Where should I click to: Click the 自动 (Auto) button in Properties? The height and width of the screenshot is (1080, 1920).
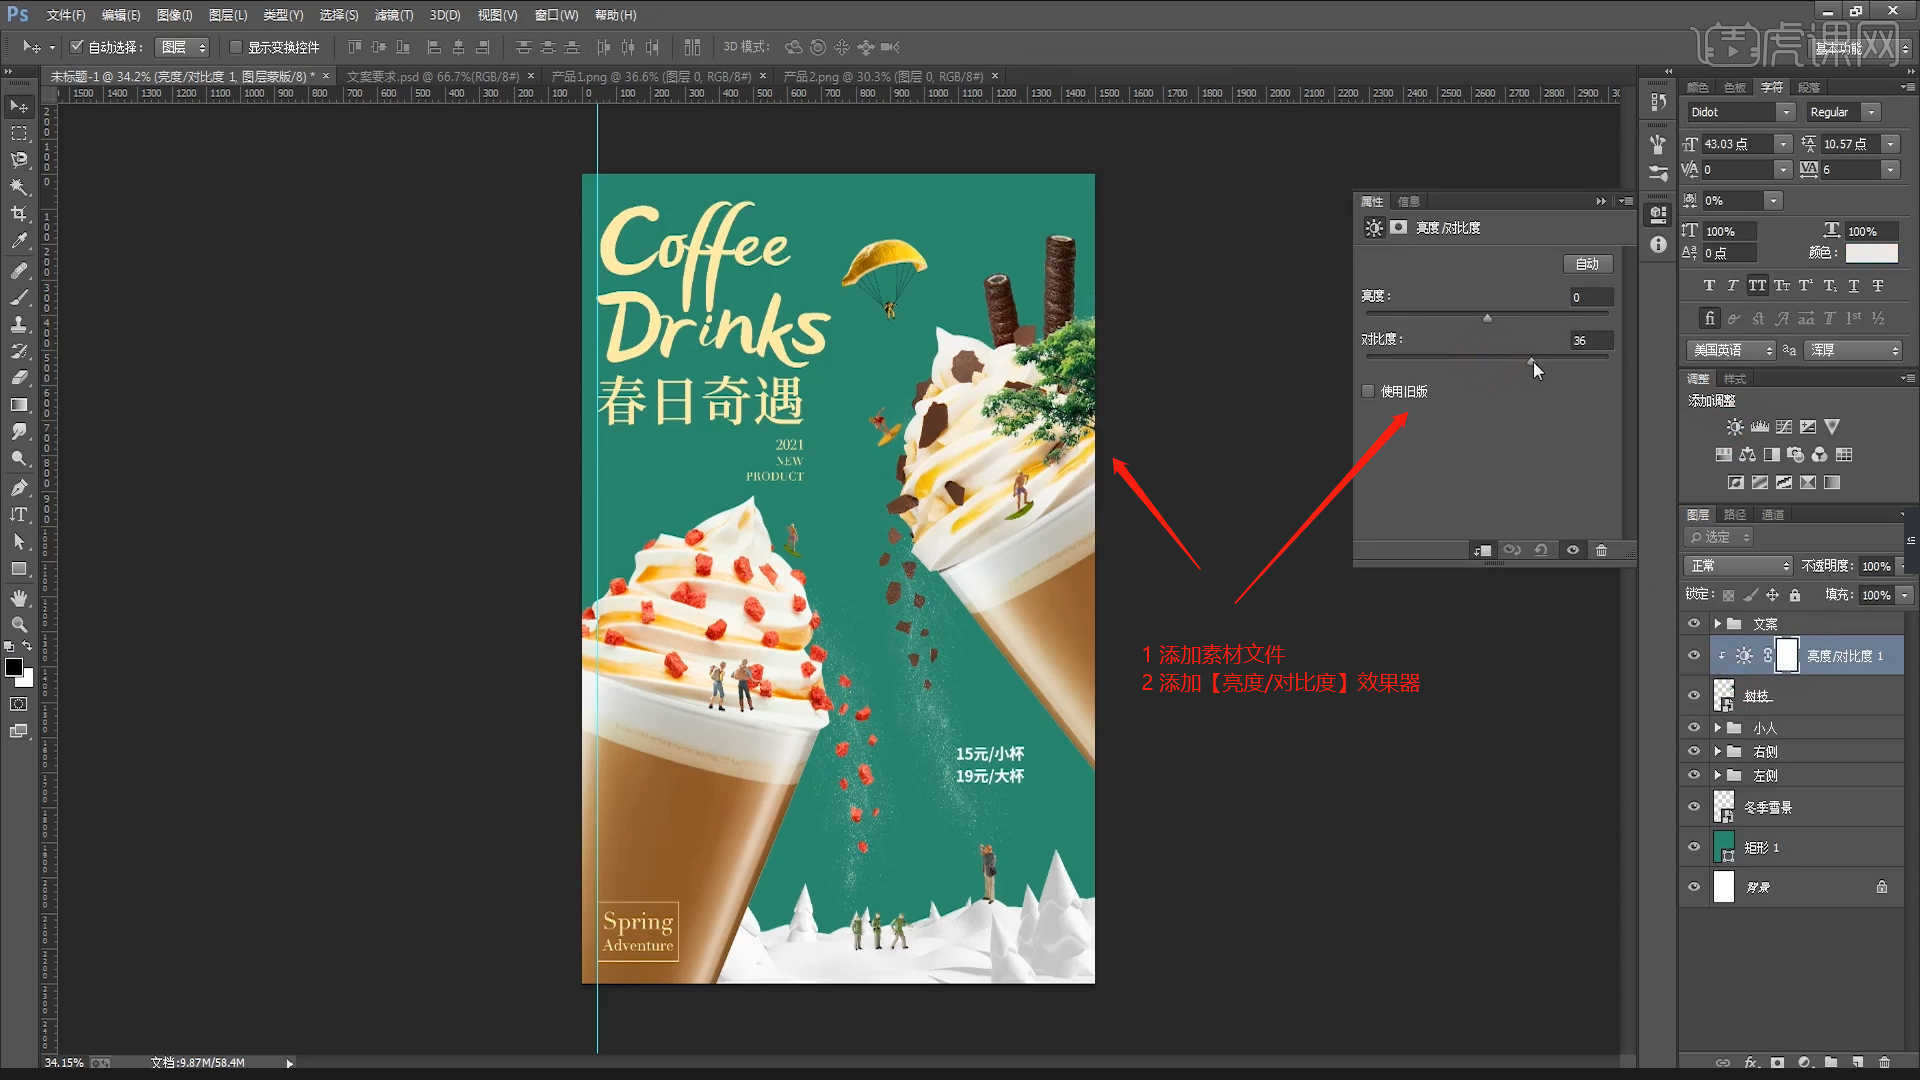click(1588, 264)
